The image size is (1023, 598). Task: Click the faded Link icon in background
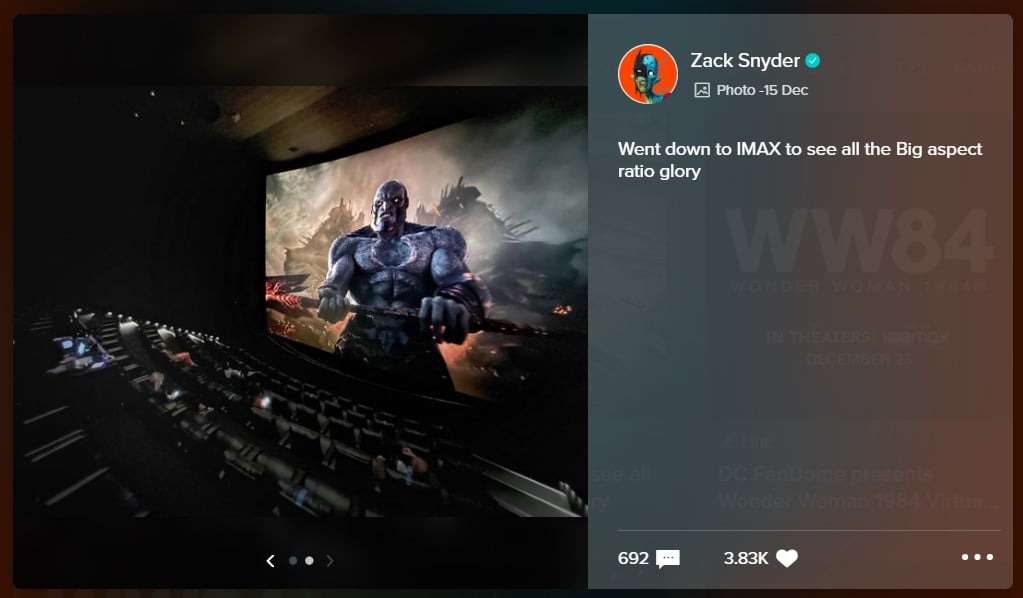click(x=727, y=441)
